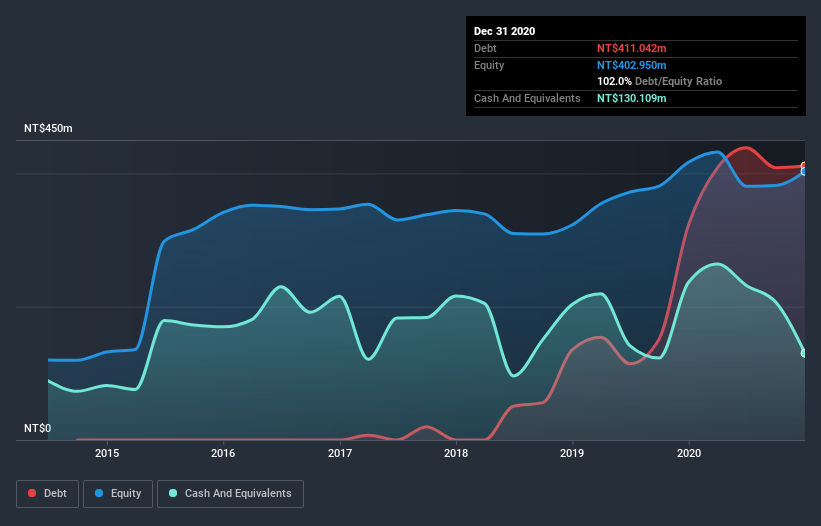This screenshot has width=821, height=526.
Task: Click the 102.0% Debt/Equity Ratio text
Action: (x=659, y=81)
